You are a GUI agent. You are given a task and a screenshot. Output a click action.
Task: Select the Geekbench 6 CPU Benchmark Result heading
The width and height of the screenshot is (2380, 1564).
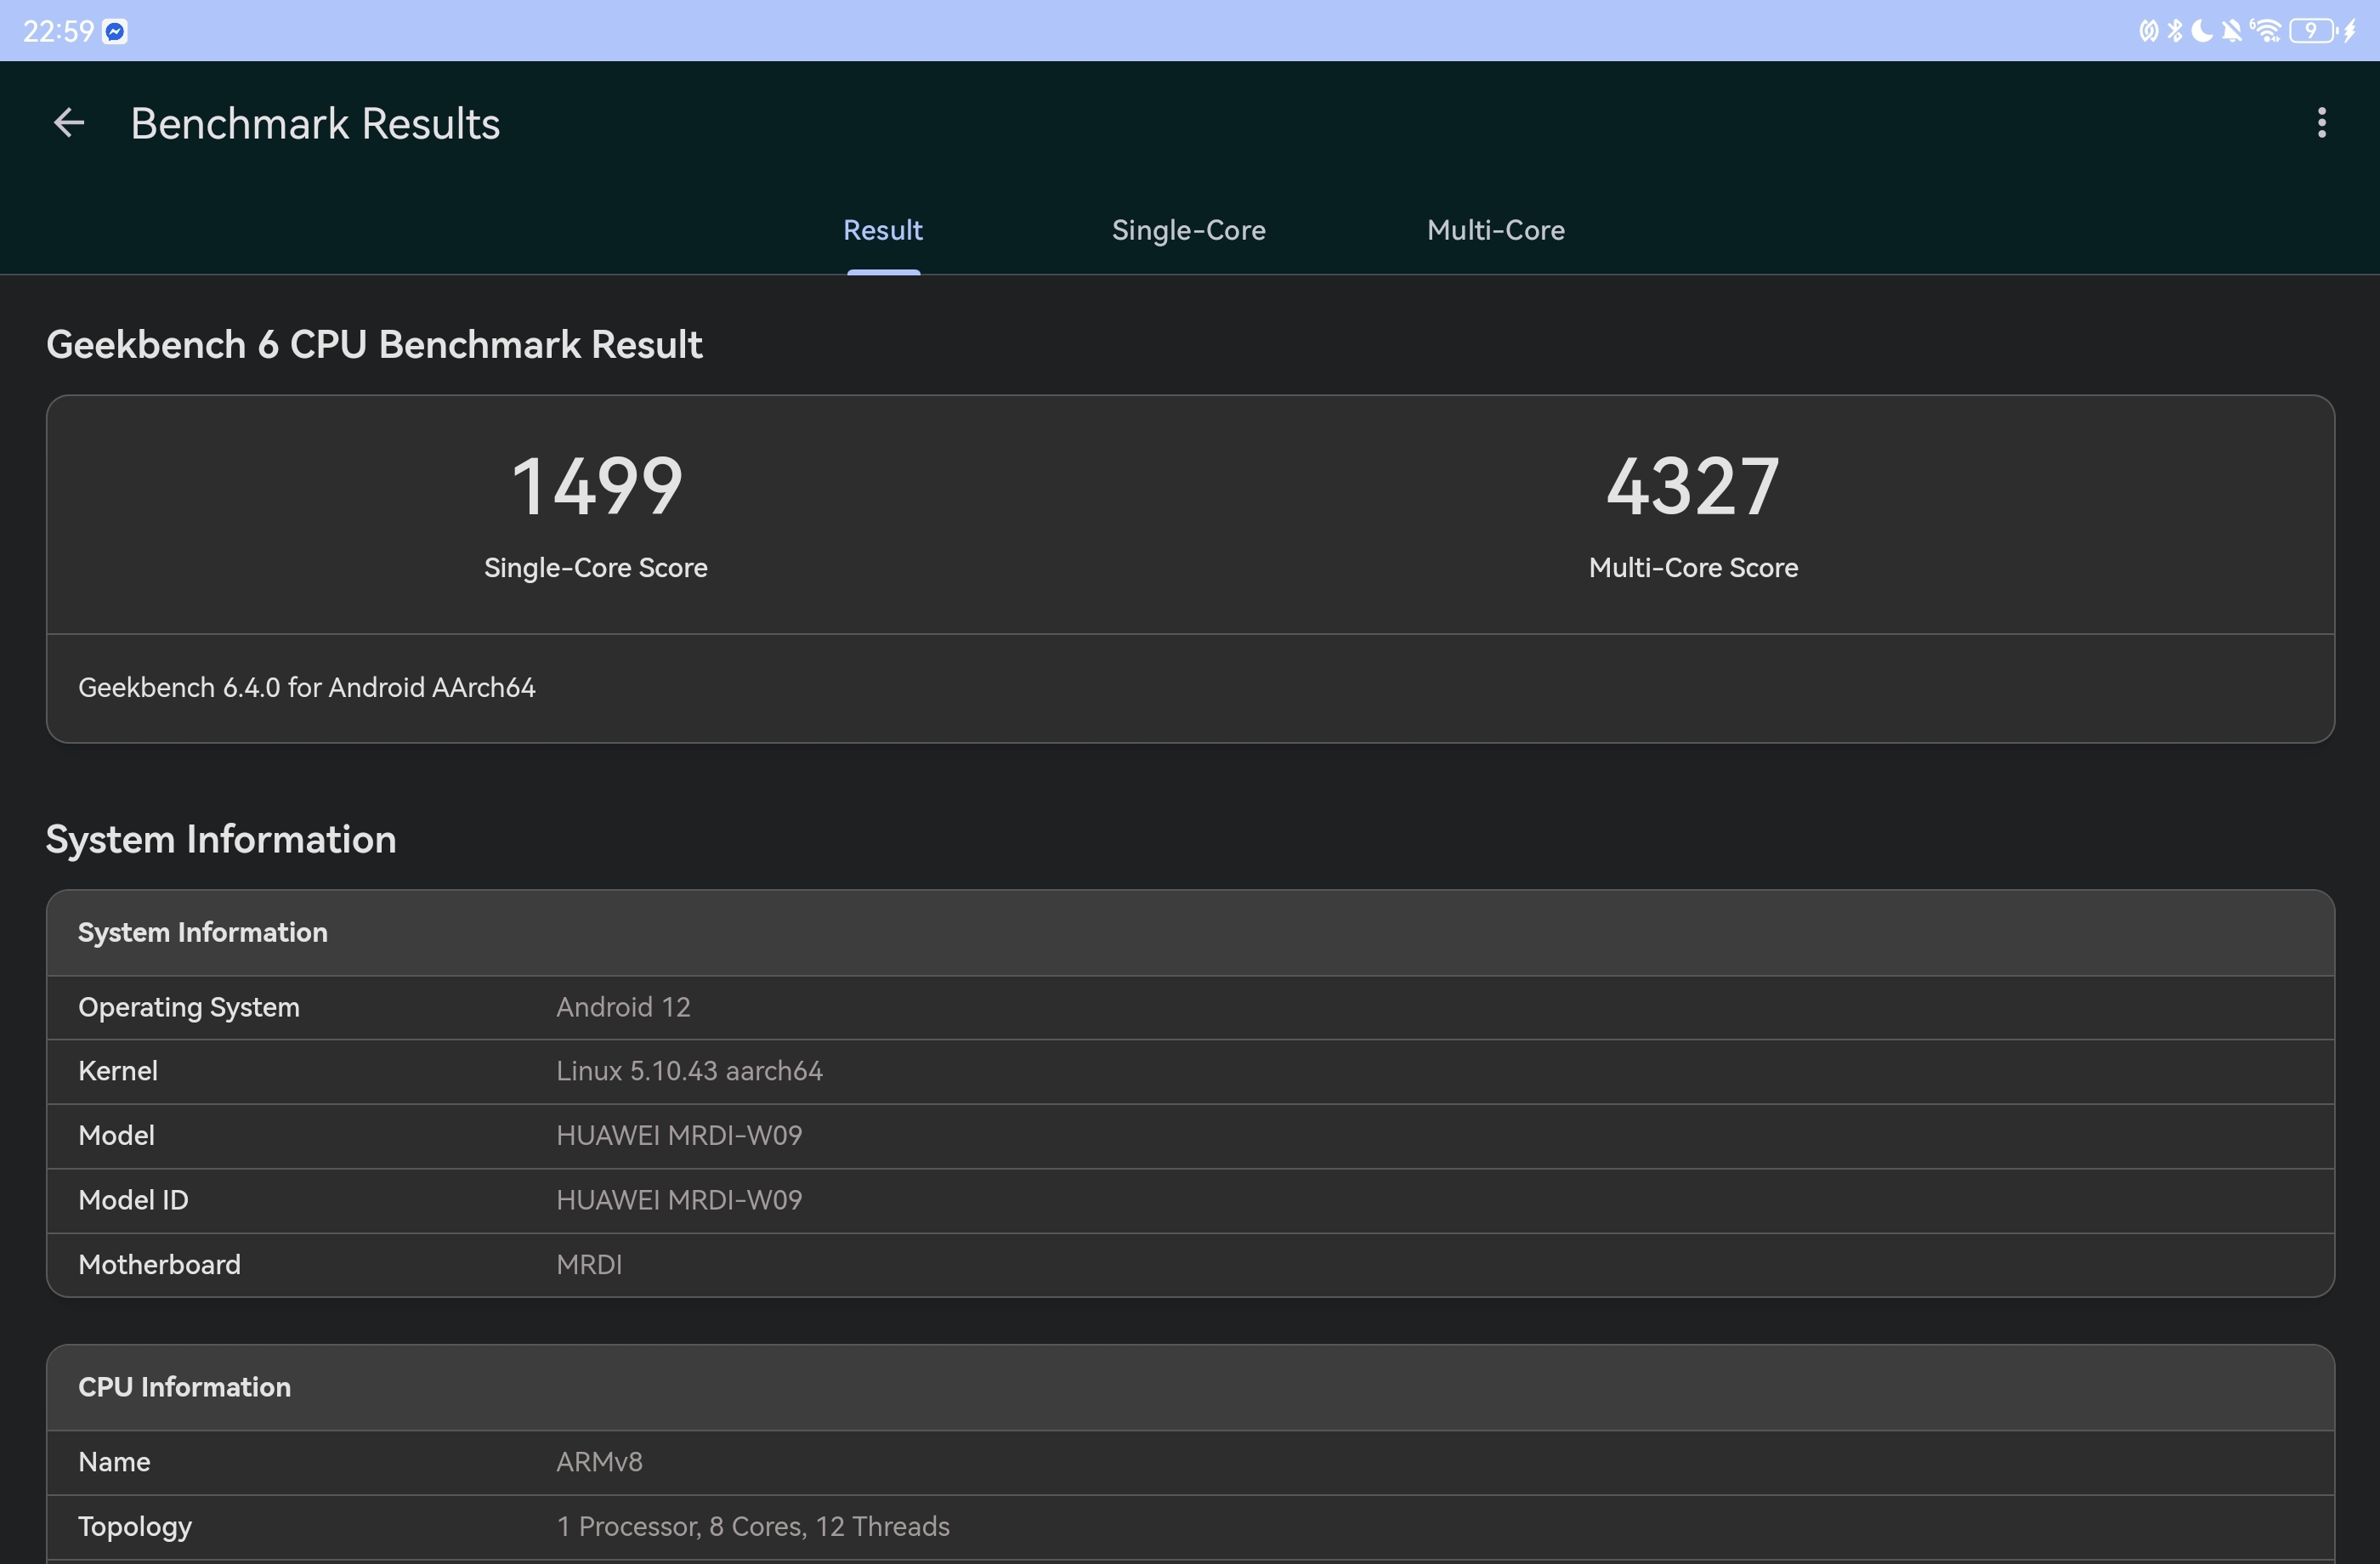(x=374, y=345)
